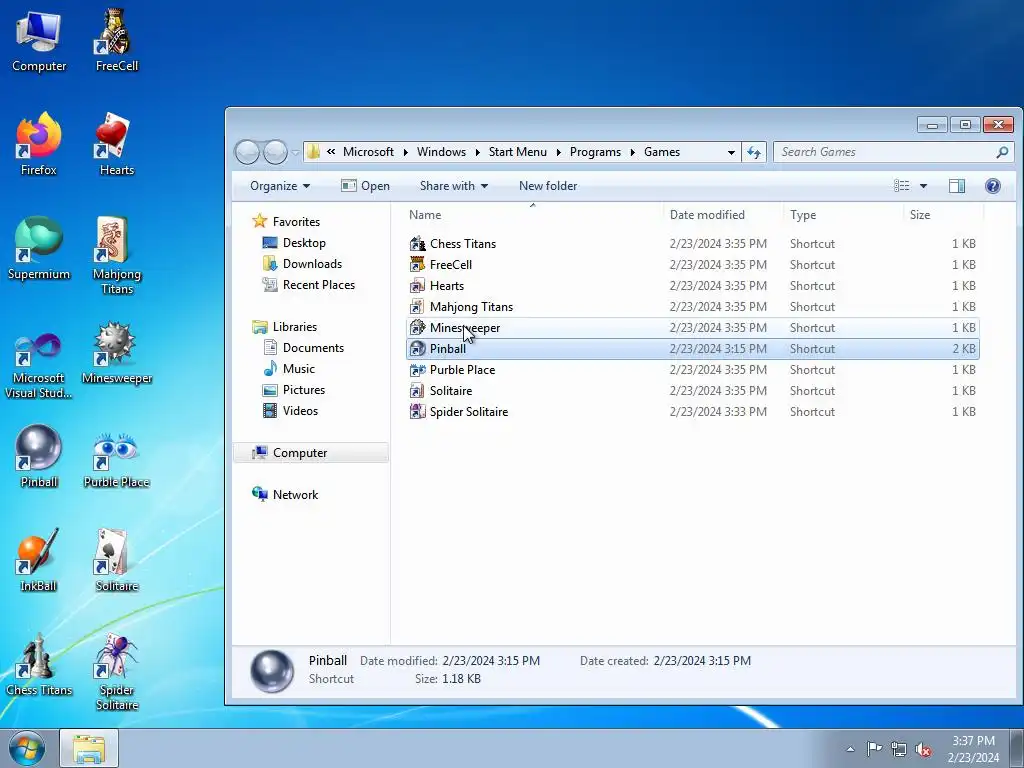The height and width of the screenshot is (768, 1024).
Task: Sort by the Type column
Action: [843, 215]
